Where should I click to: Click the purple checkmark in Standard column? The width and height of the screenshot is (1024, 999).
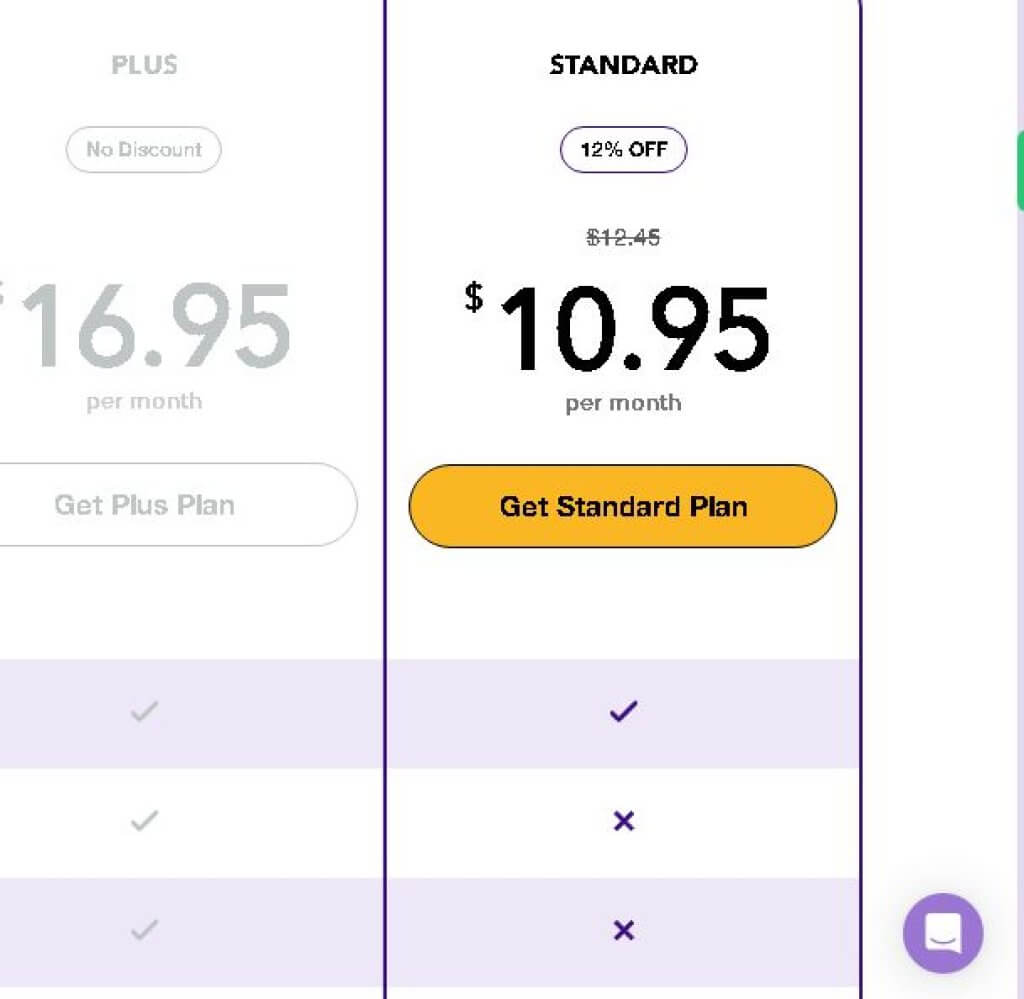coord(623,712)
